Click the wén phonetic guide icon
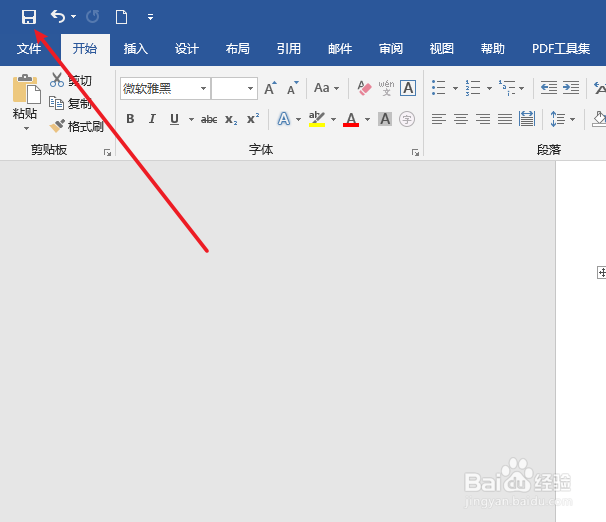 [x=386, y=88]
